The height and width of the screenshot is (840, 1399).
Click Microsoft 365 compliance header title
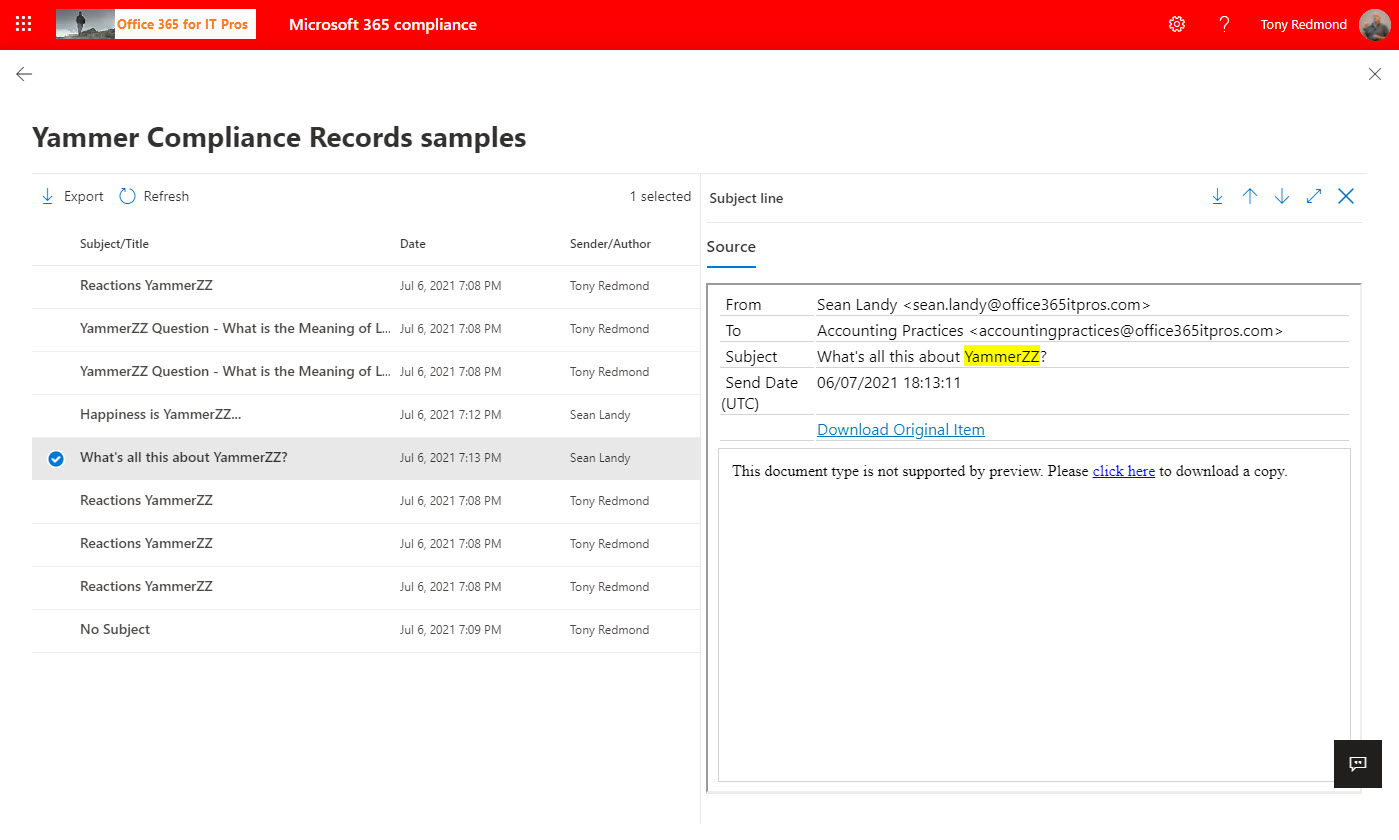point(383,24)
